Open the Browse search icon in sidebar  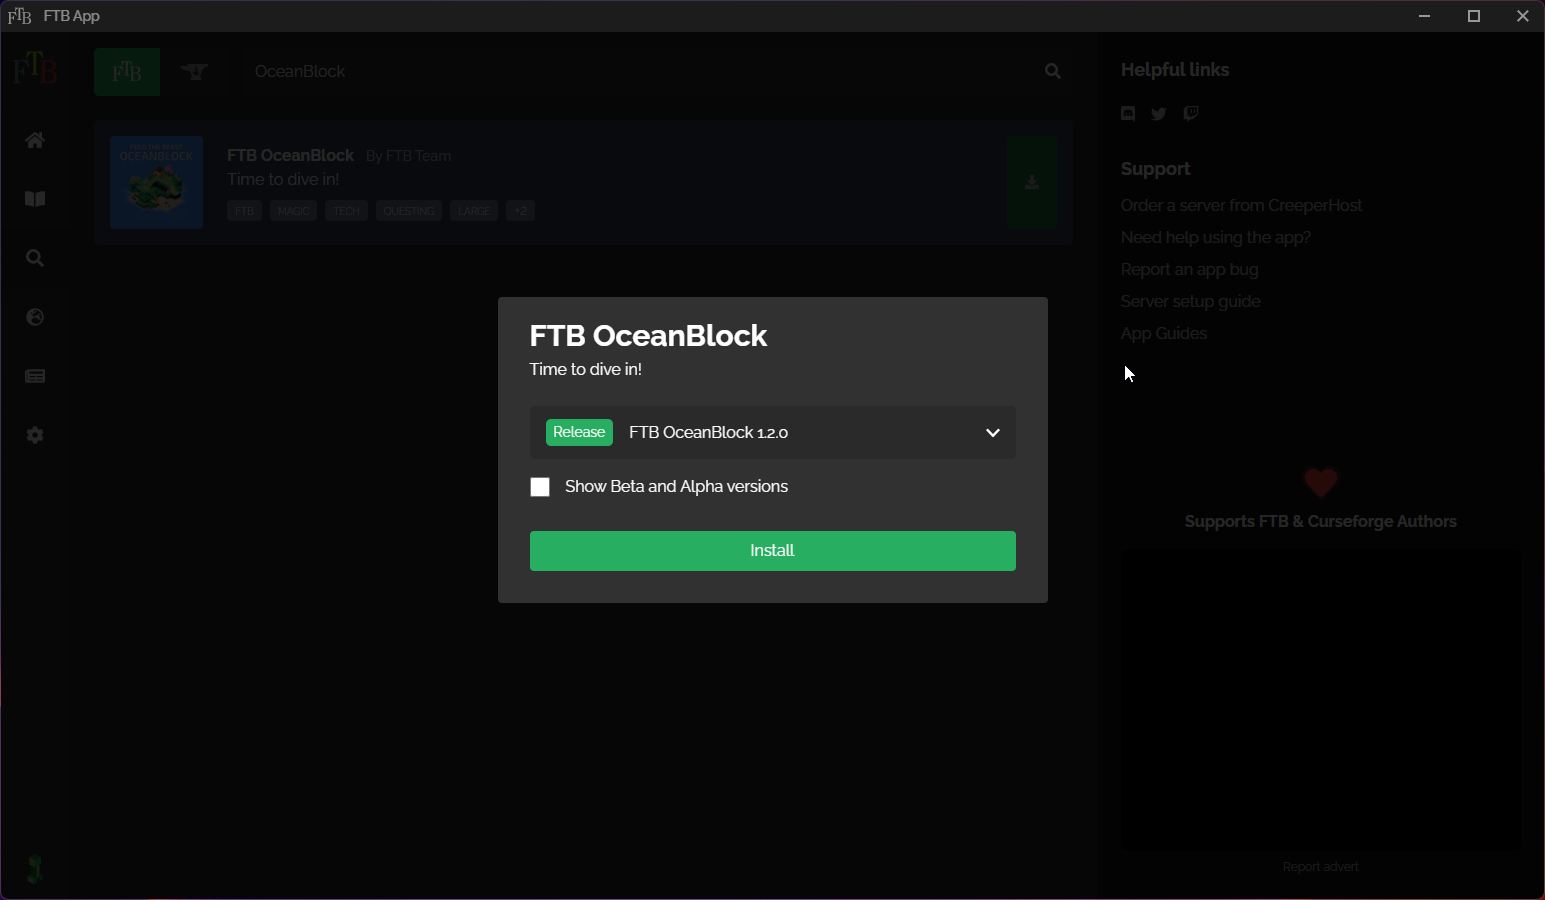tap(35, 258)
